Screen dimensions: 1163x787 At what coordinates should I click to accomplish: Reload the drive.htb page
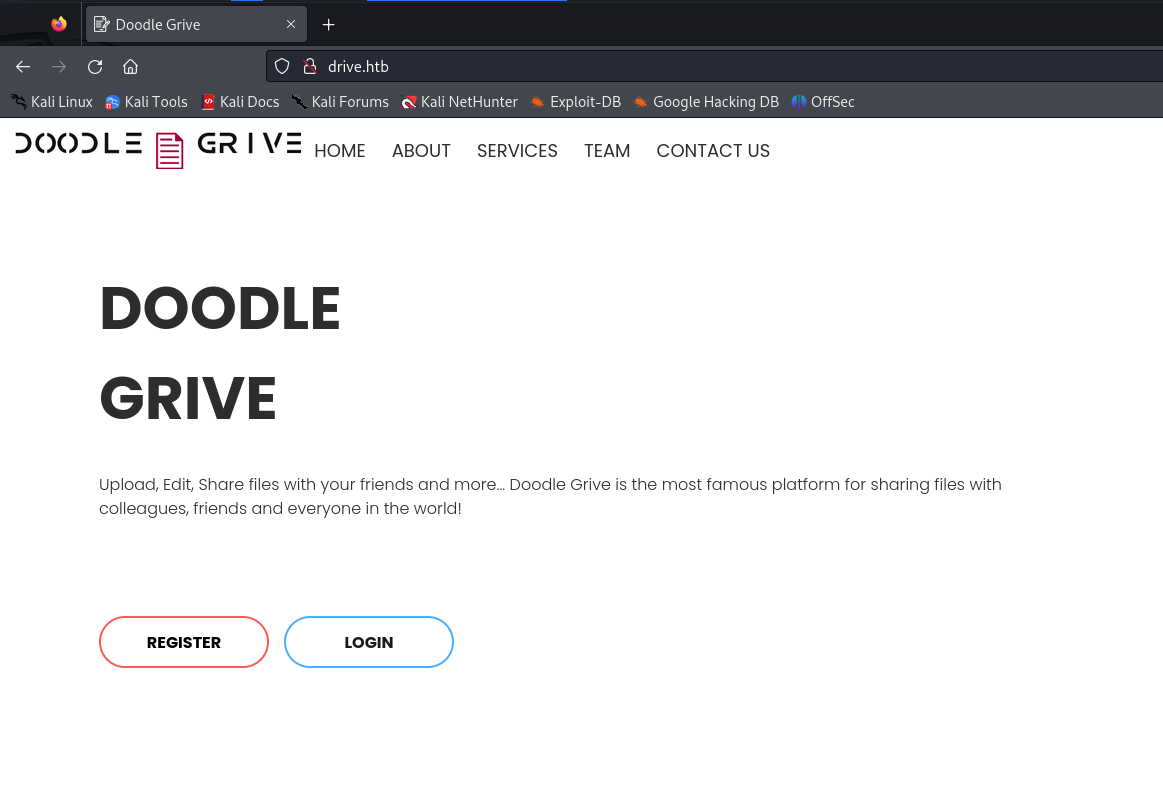(95, 67)
